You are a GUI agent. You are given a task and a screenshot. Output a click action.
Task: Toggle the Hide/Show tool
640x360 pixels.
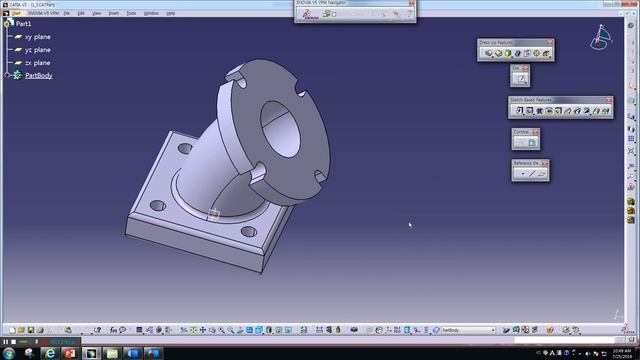pyautogui.click(x=279, y=330)
